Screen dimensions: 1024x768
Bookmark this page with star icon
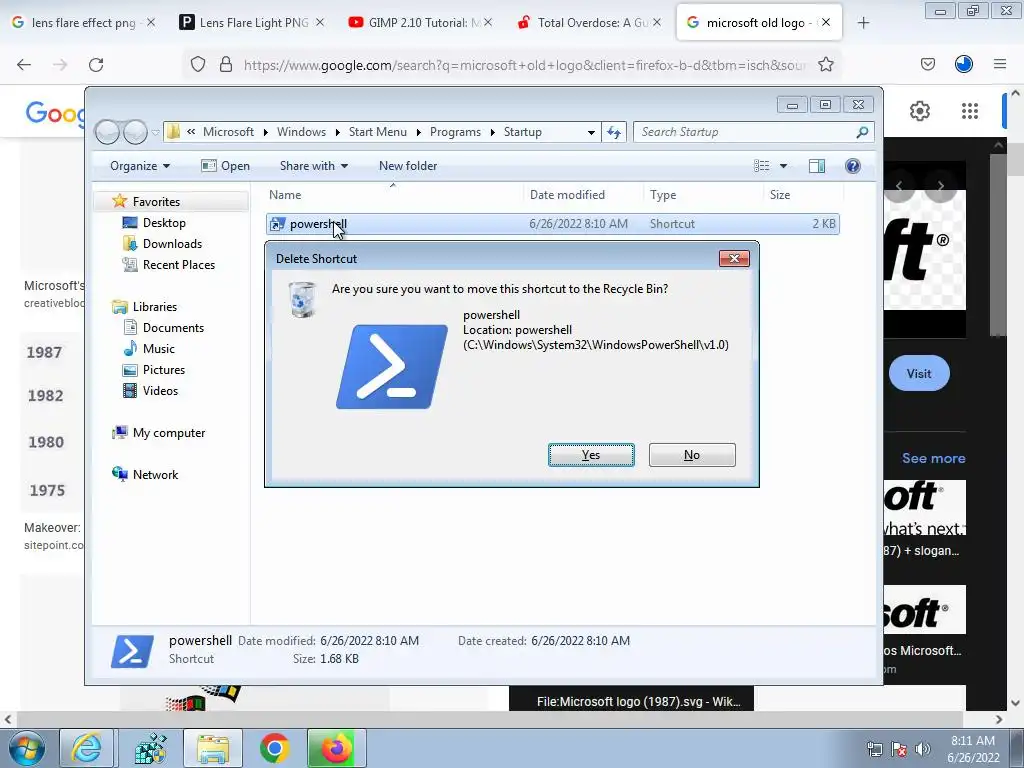click(825, 65)
